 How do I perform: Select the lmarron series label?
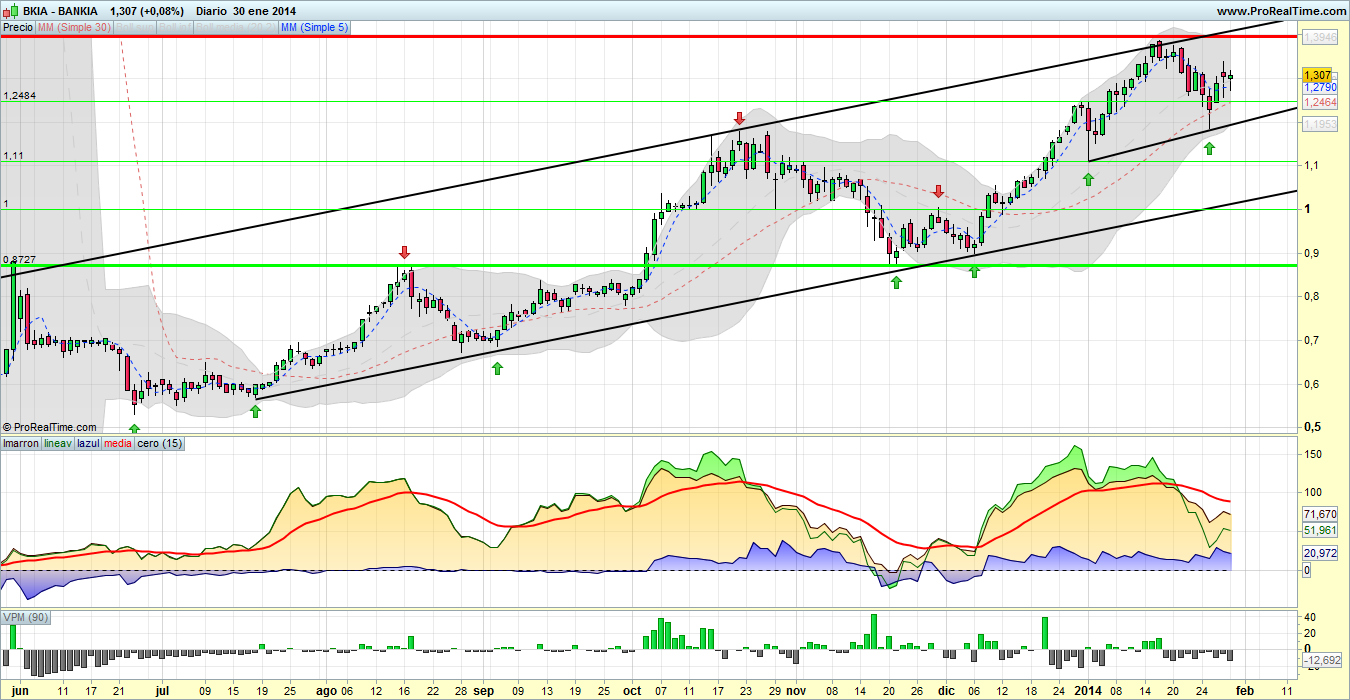(x=21, y=443)
